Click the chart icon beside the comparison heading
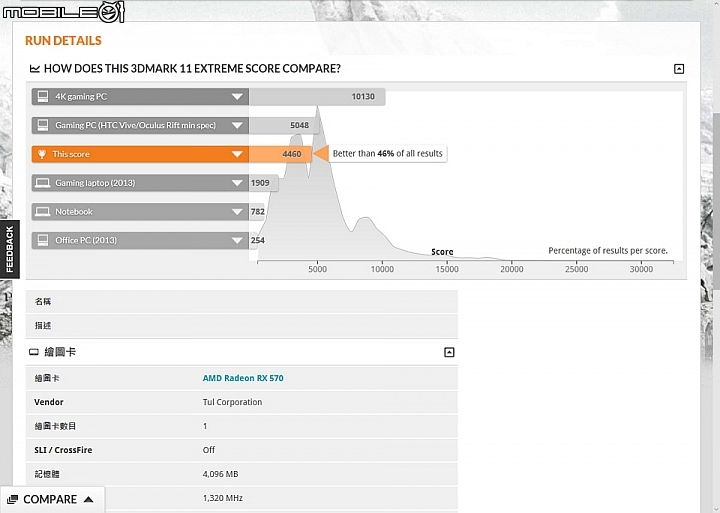 click(34, 69)
